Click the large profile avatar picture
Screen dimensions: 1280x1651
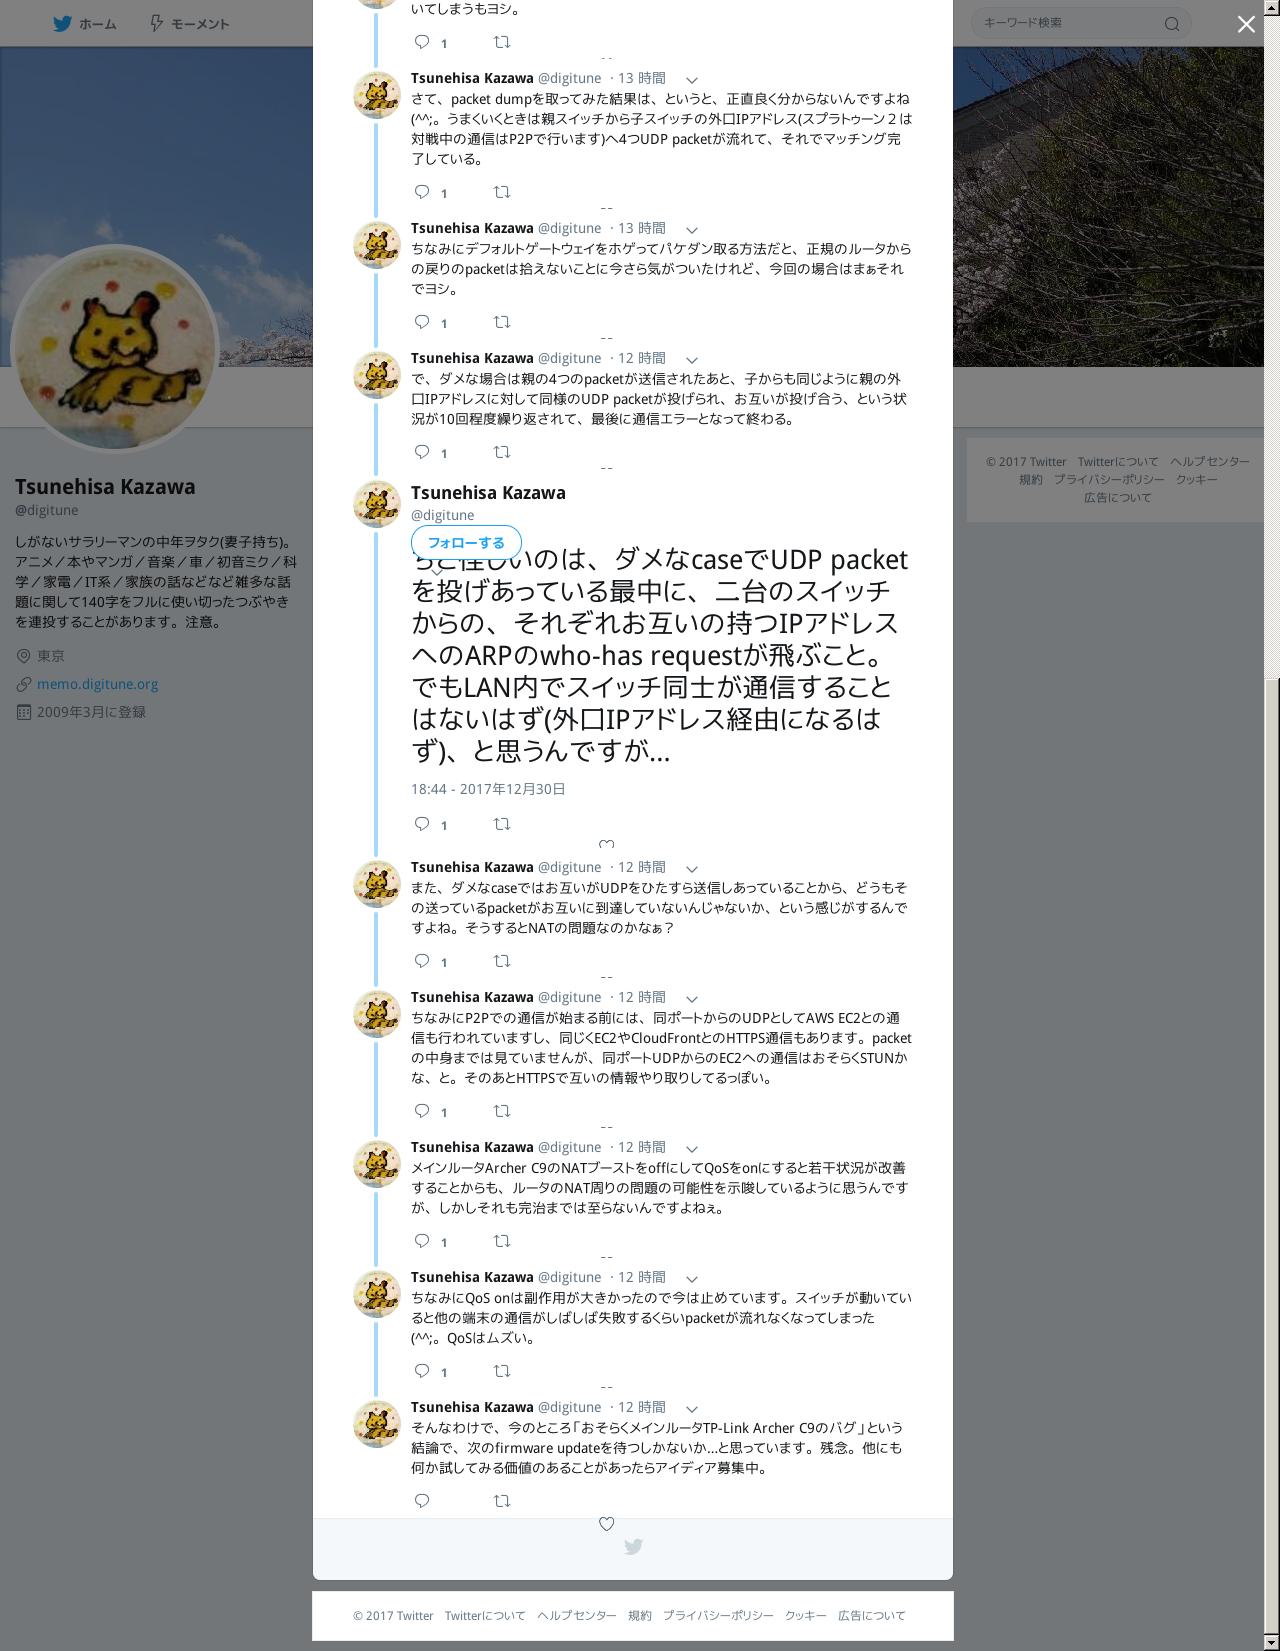pos(114,348)
